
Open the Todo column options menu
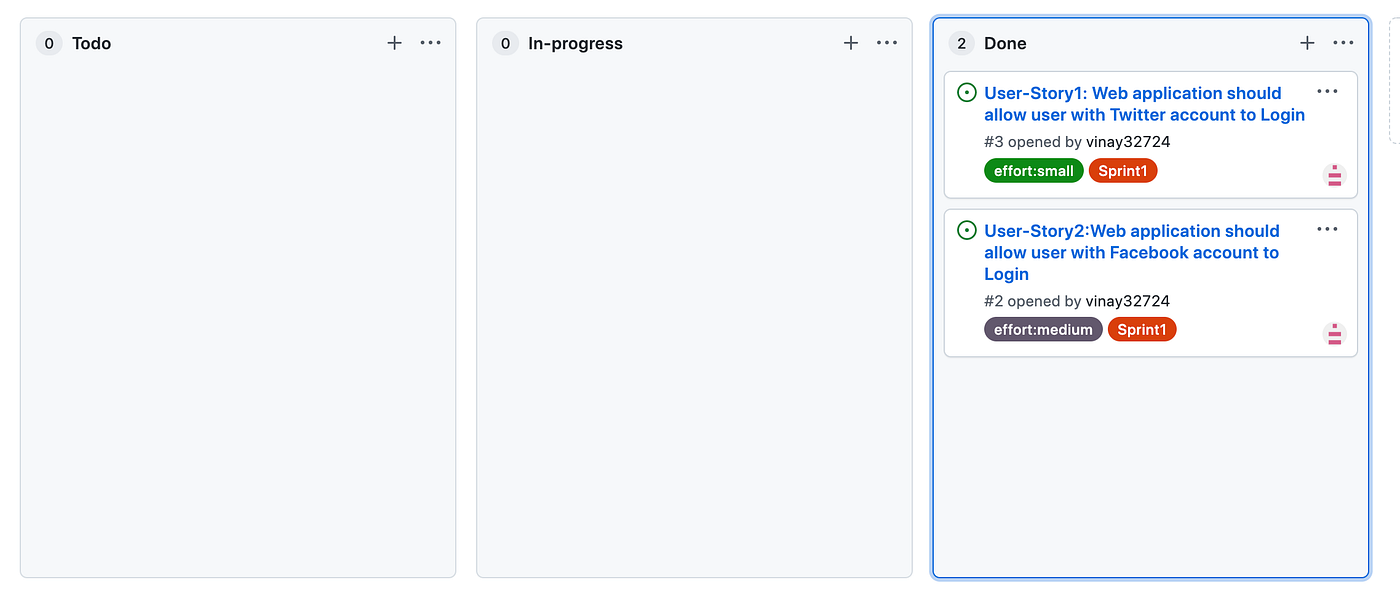click(431, 43)
